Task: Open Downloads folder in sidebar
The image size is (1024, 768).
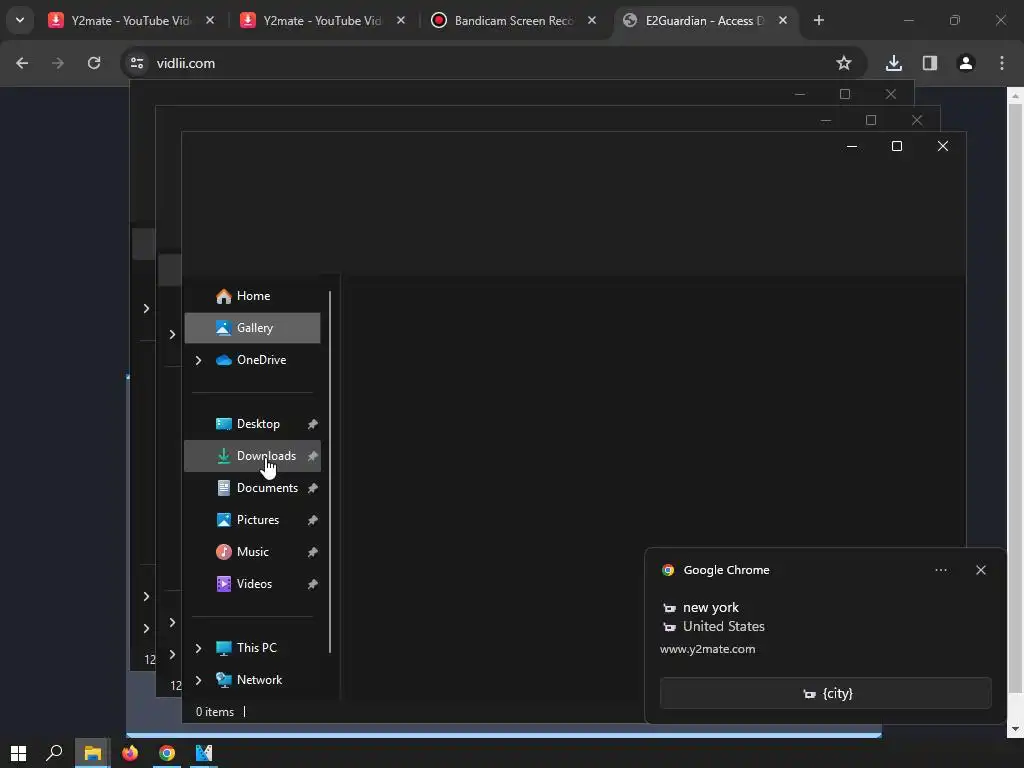Action: (253, 456)
